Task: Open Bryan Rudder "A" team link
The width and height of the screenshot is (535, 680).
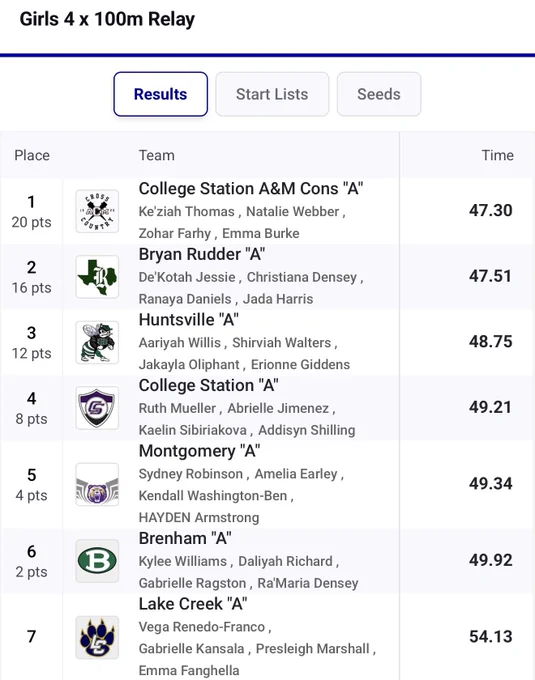Action: [x=202, y=254]
